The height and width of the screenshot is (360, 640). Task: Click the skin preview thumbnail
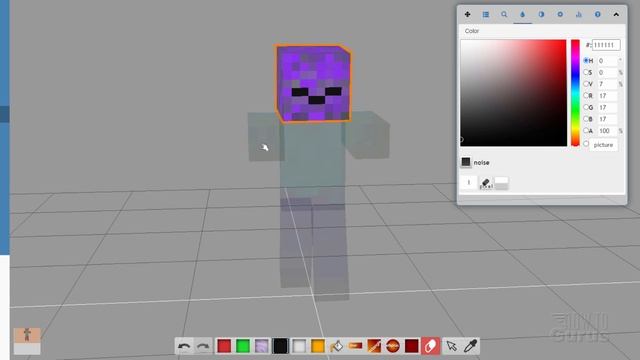27,341
